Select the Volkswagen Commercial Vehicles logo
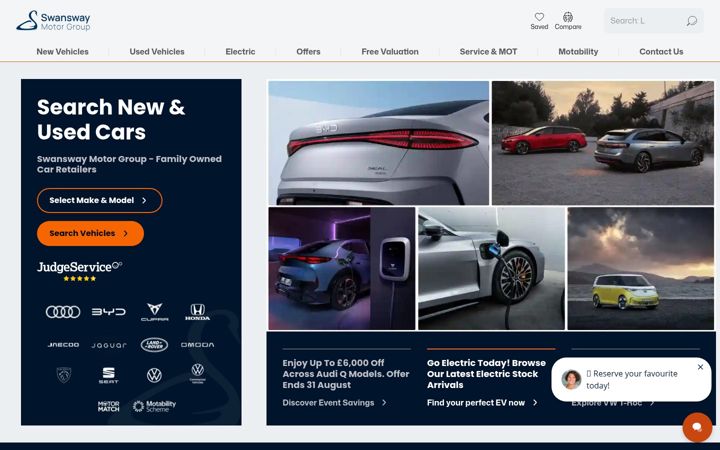 pos(197,373)
